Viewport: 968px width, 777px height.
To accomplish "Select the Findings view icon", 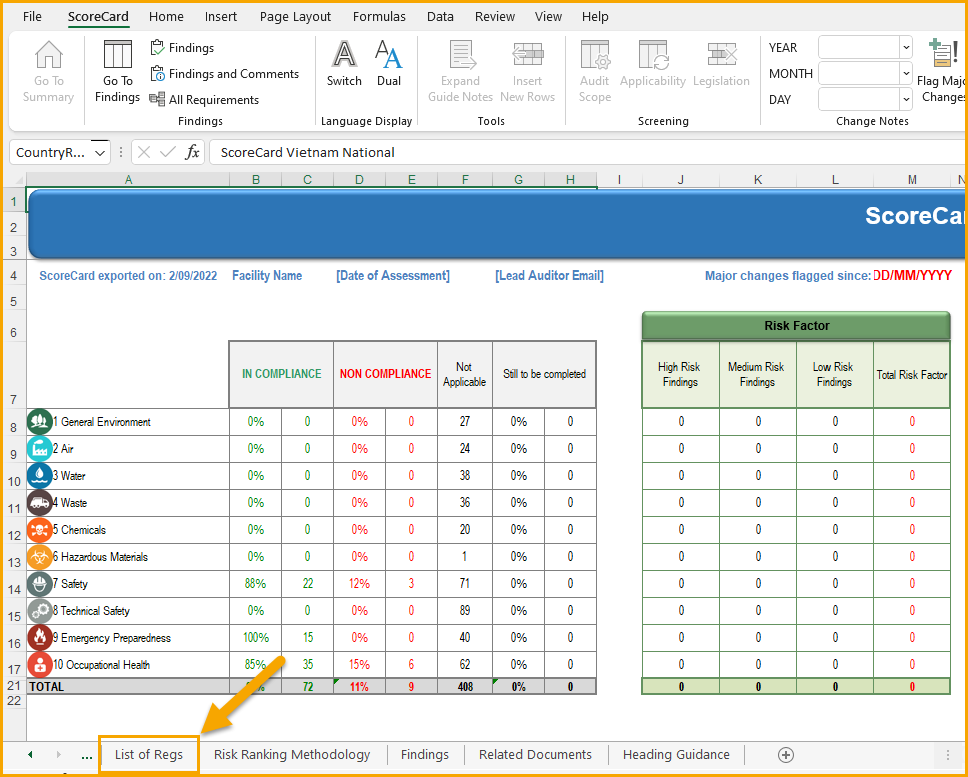I will (157, 48).
